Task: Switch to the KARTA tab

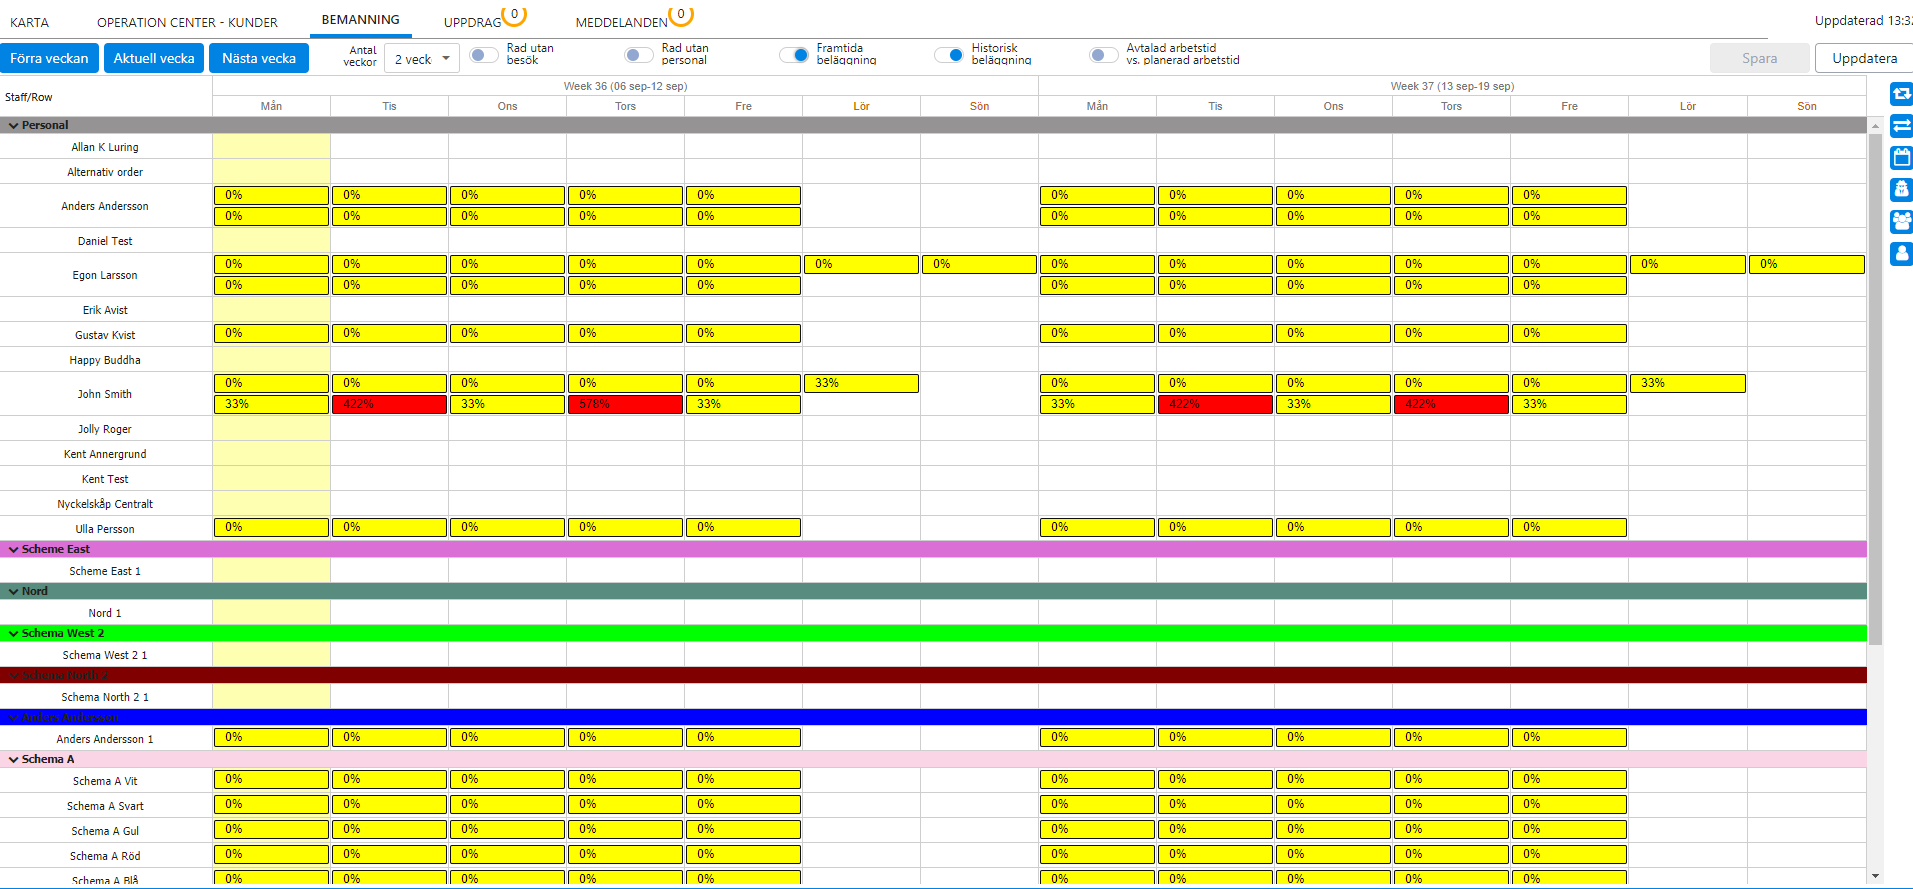Action: pyautogui.click(x=30, y=22)
